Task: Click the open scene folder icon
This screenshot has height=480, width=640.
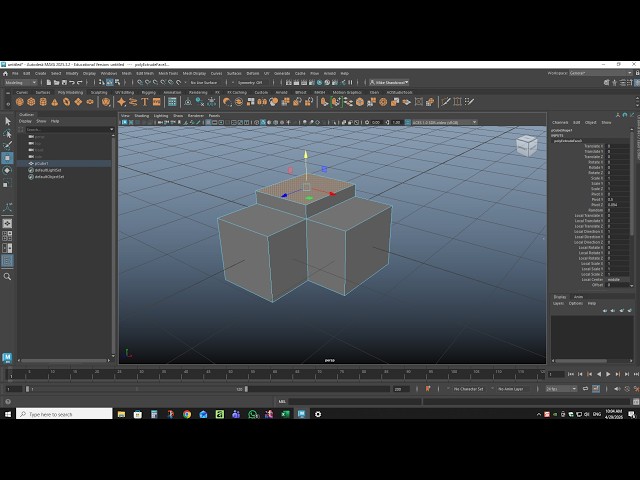Action: [56, 82]
